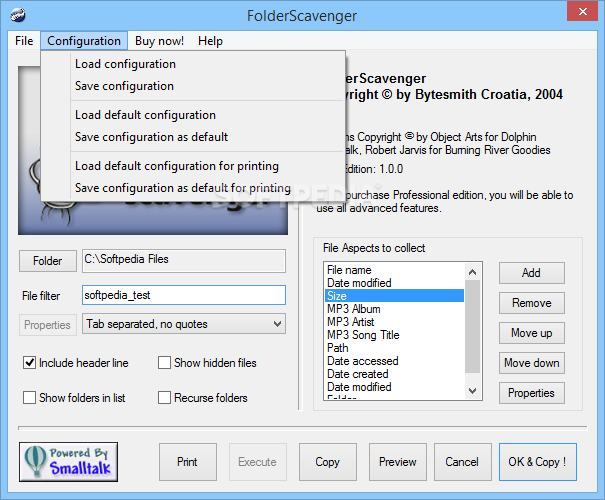The height and width of the screenshot is (500, 605).
Task: Choose Load configuration
Action: pyautogui.click(x=193, y=64)
